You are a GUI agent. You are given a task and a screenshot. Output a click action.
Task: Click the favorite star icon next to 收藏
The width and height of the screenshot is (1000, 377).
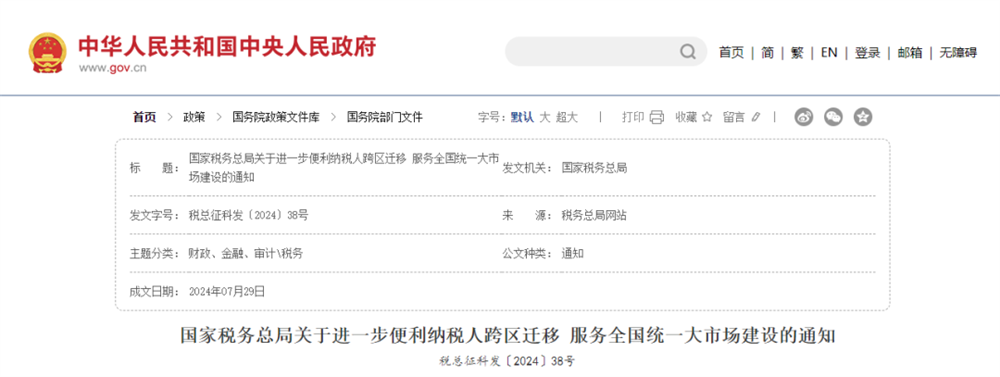tap(707, 117)
